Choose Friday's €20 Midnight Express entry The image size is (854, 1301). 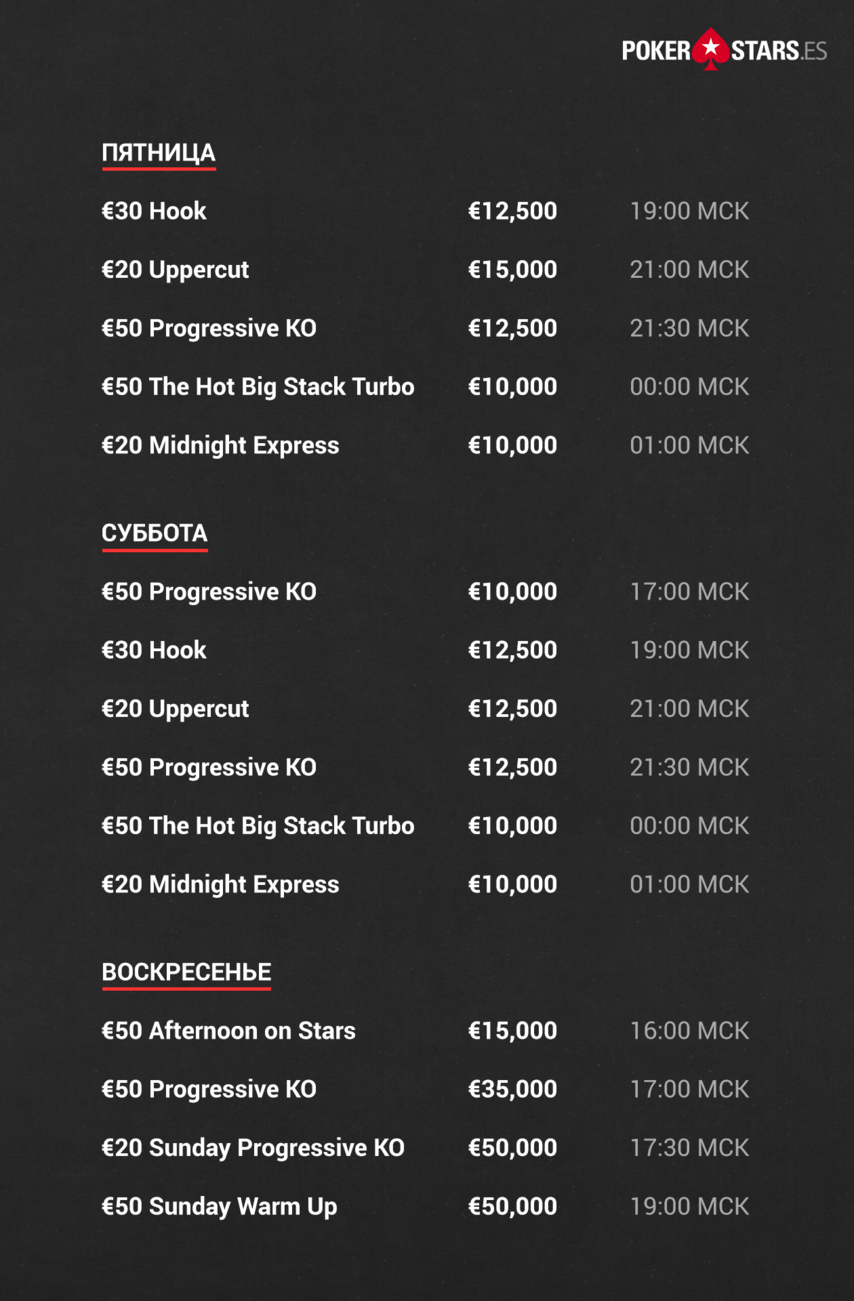(x=221, y=446)
